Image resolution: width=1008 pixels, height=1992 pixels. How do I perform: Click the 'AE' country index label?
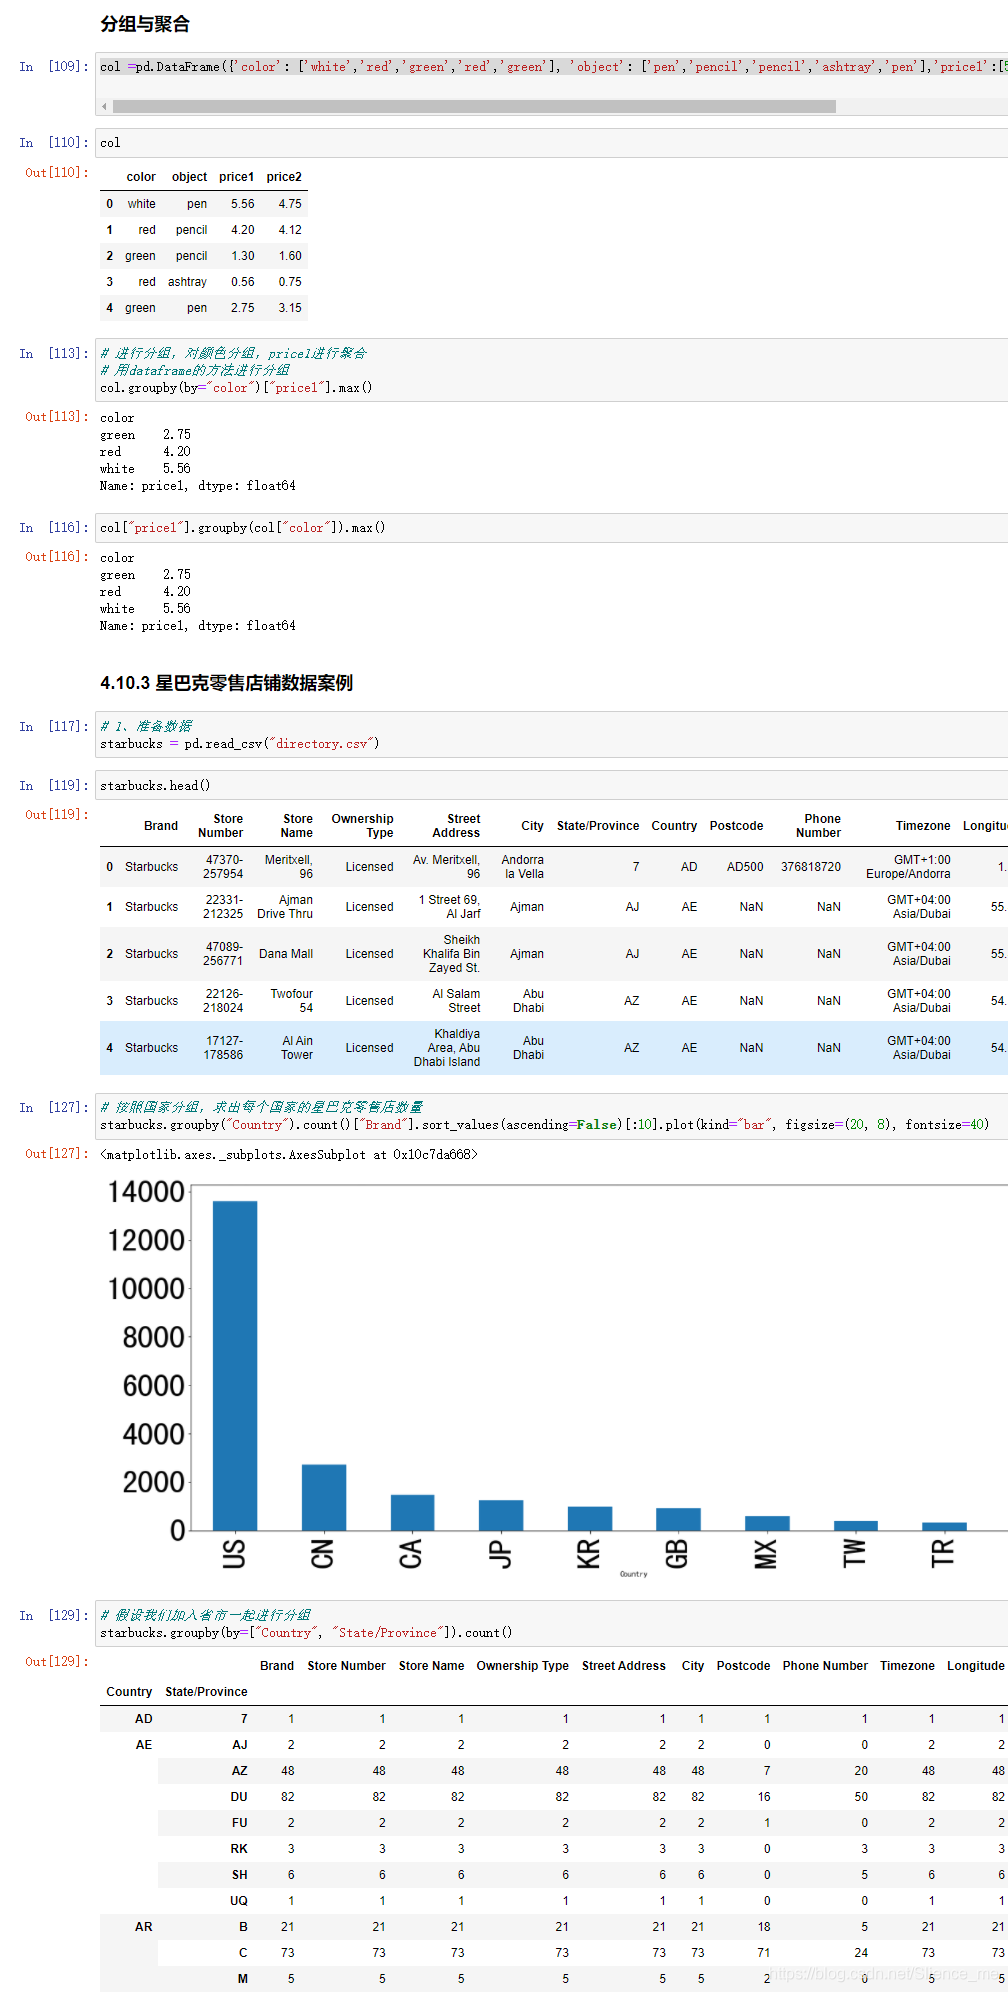coord(144,1745)
